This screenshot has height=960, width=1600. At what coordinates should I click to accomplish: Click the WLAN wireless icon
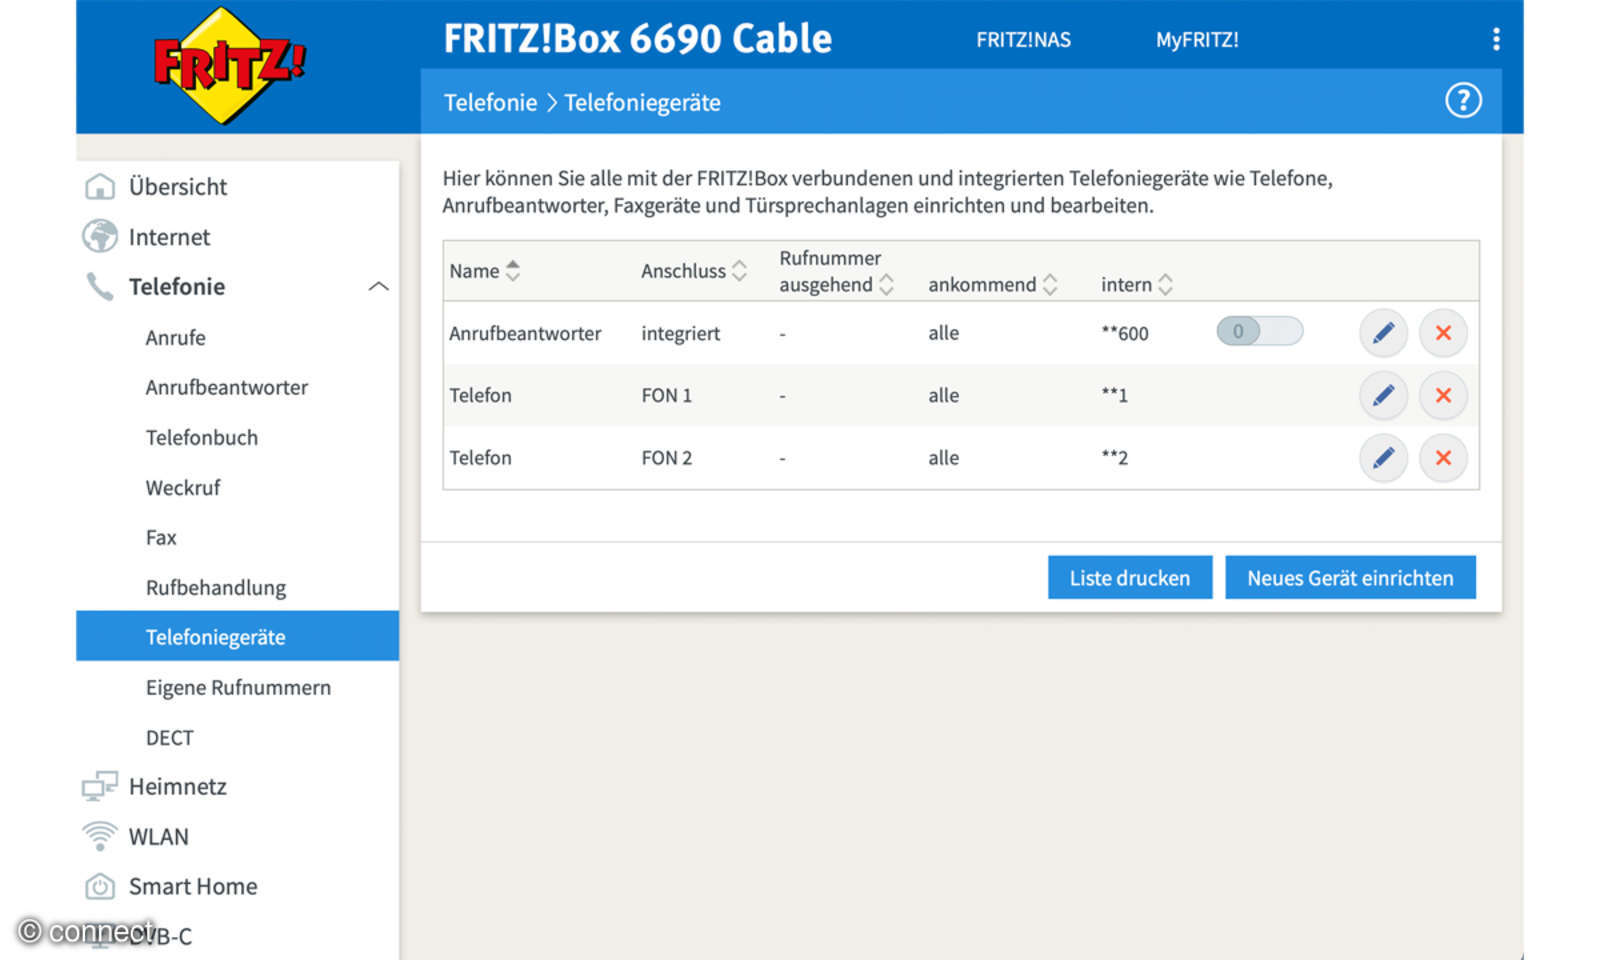pos(100,836)
